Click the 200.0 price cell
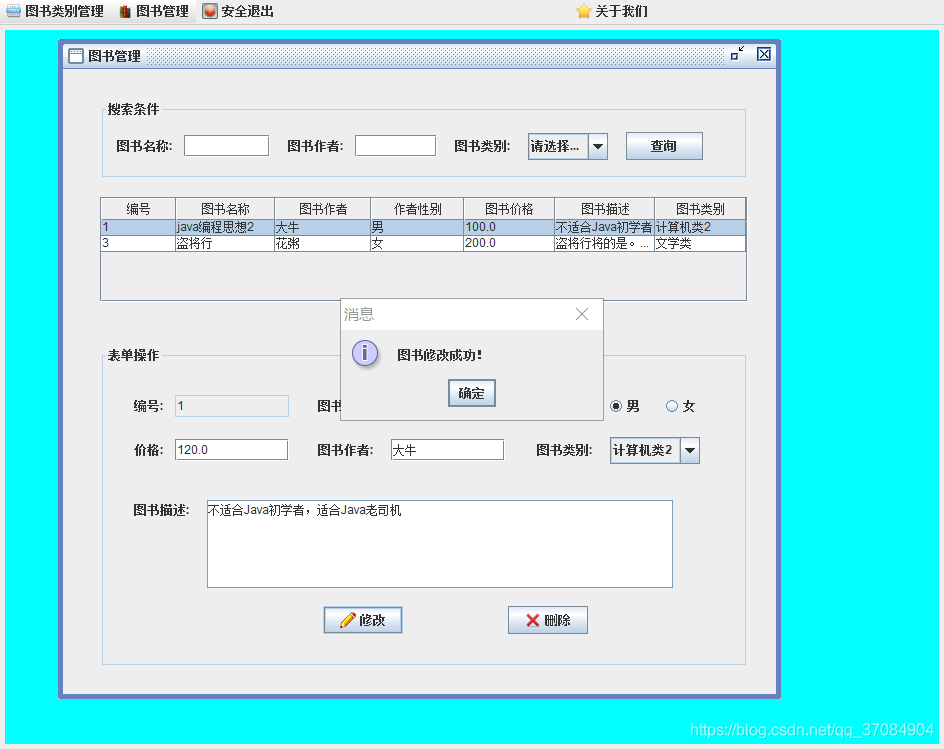This screenshot has width=944, height=749. pyautogui.click(x=509, y=243)
